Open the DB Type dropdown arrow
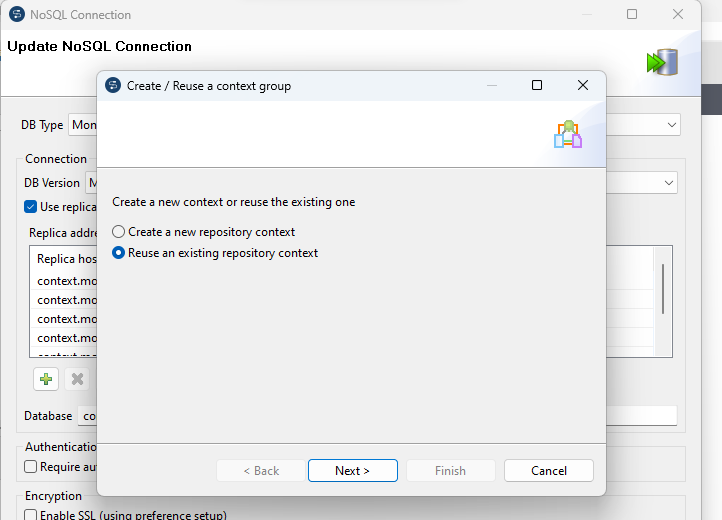Image resolution: width=722 pixels, height=520 pixels. coord(672,125)
